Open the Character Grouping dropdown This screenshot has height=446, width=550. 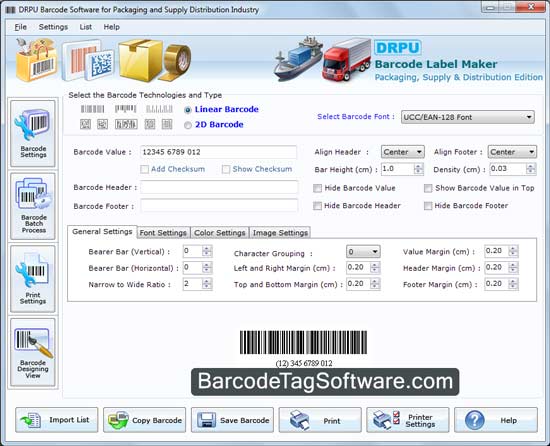(x=363, y=251)
